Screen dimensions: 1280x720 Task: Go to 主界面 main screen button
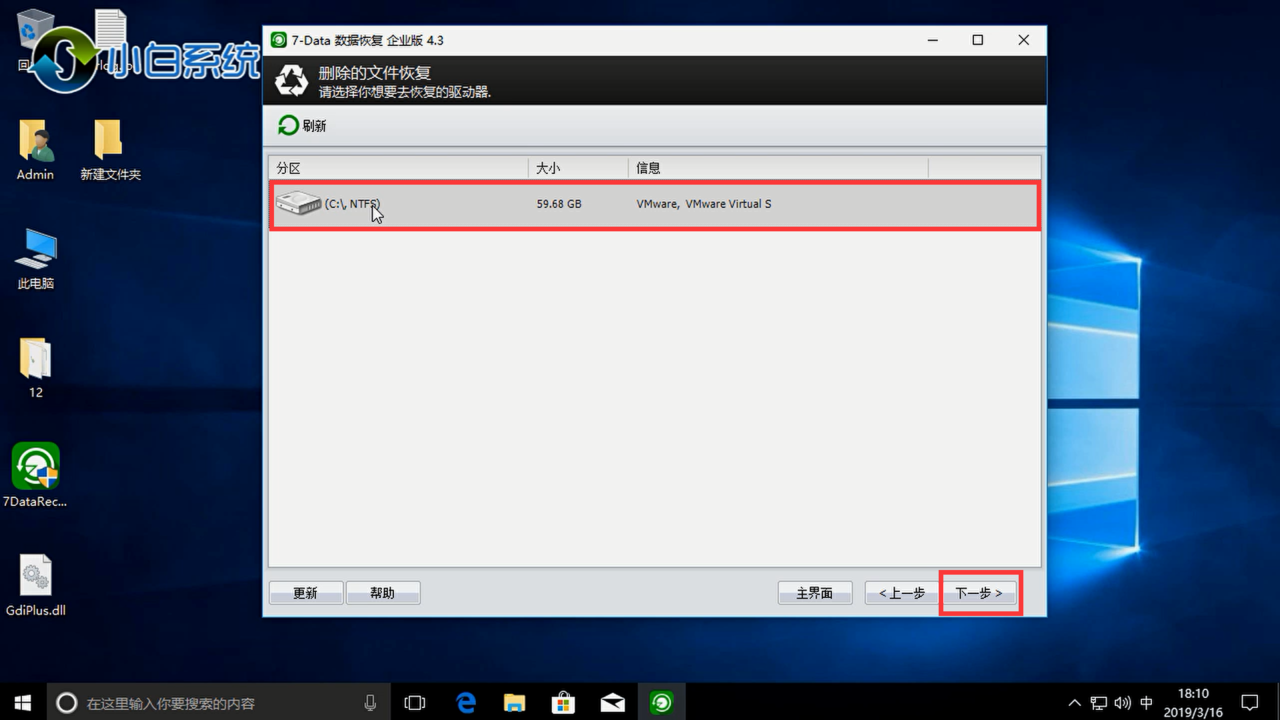click(815, 593)
